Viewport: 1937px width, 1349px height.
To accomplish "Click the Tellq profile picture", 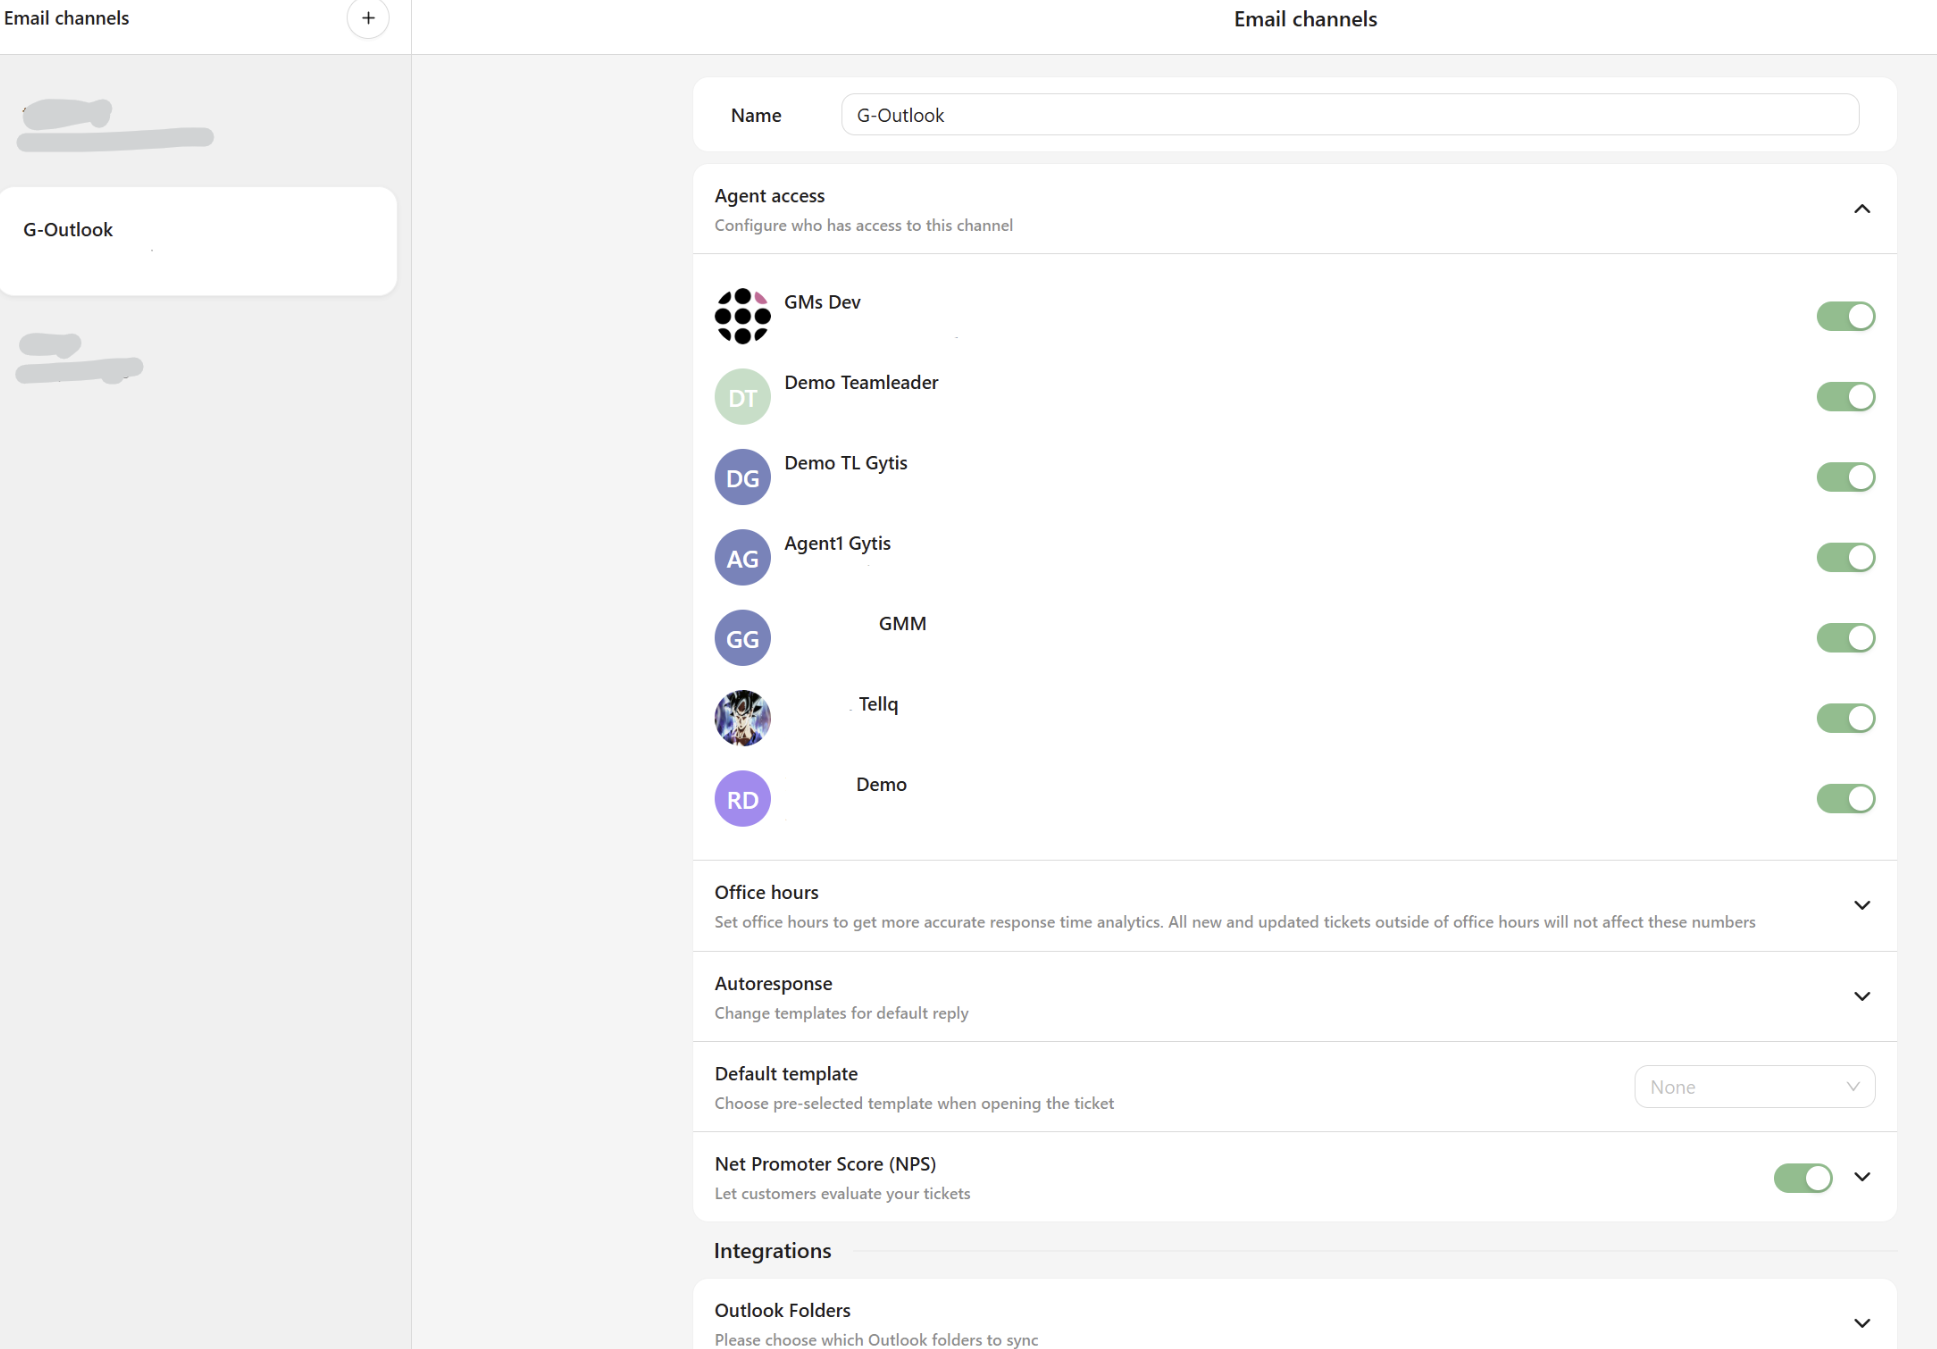I will coord(742,718).
